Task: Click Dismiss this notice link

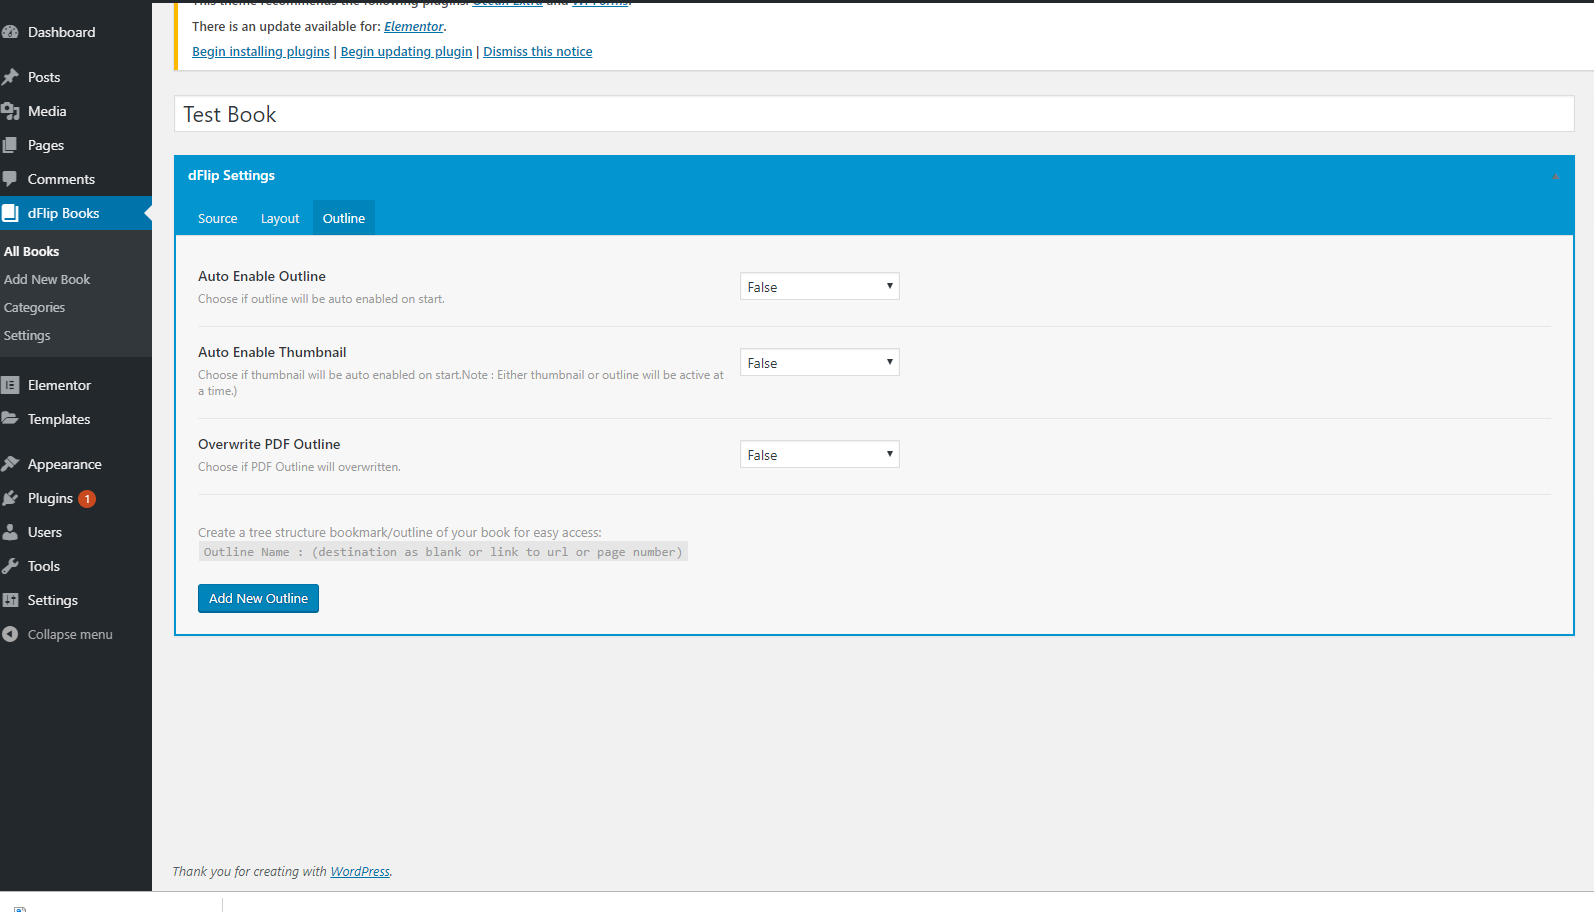Action: pyautogui.click(x=538, y=51)
